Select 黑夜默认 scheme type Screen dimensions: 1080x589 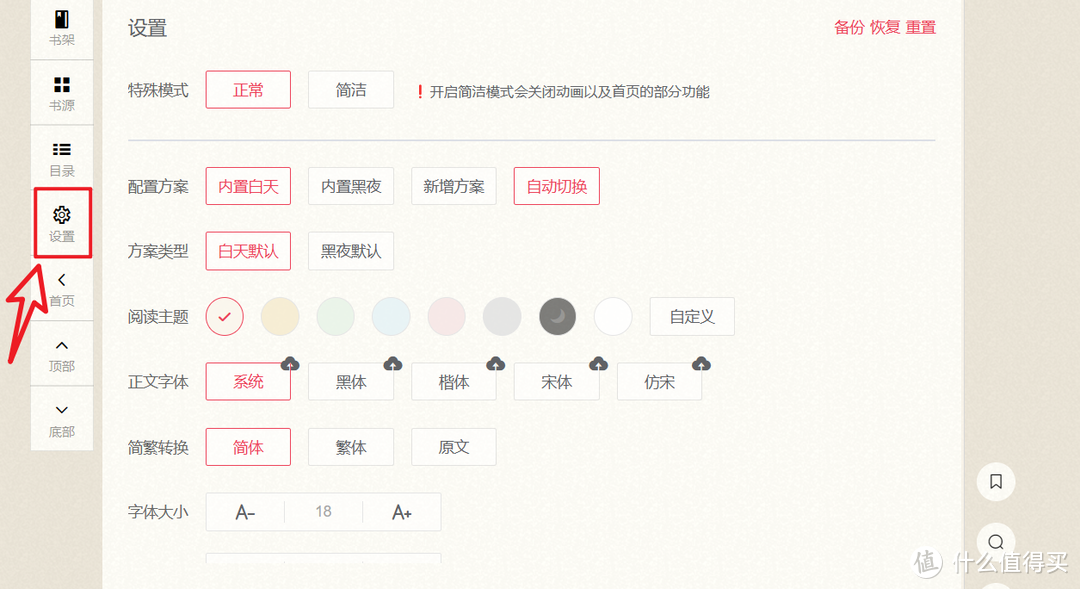pos(351,251)
